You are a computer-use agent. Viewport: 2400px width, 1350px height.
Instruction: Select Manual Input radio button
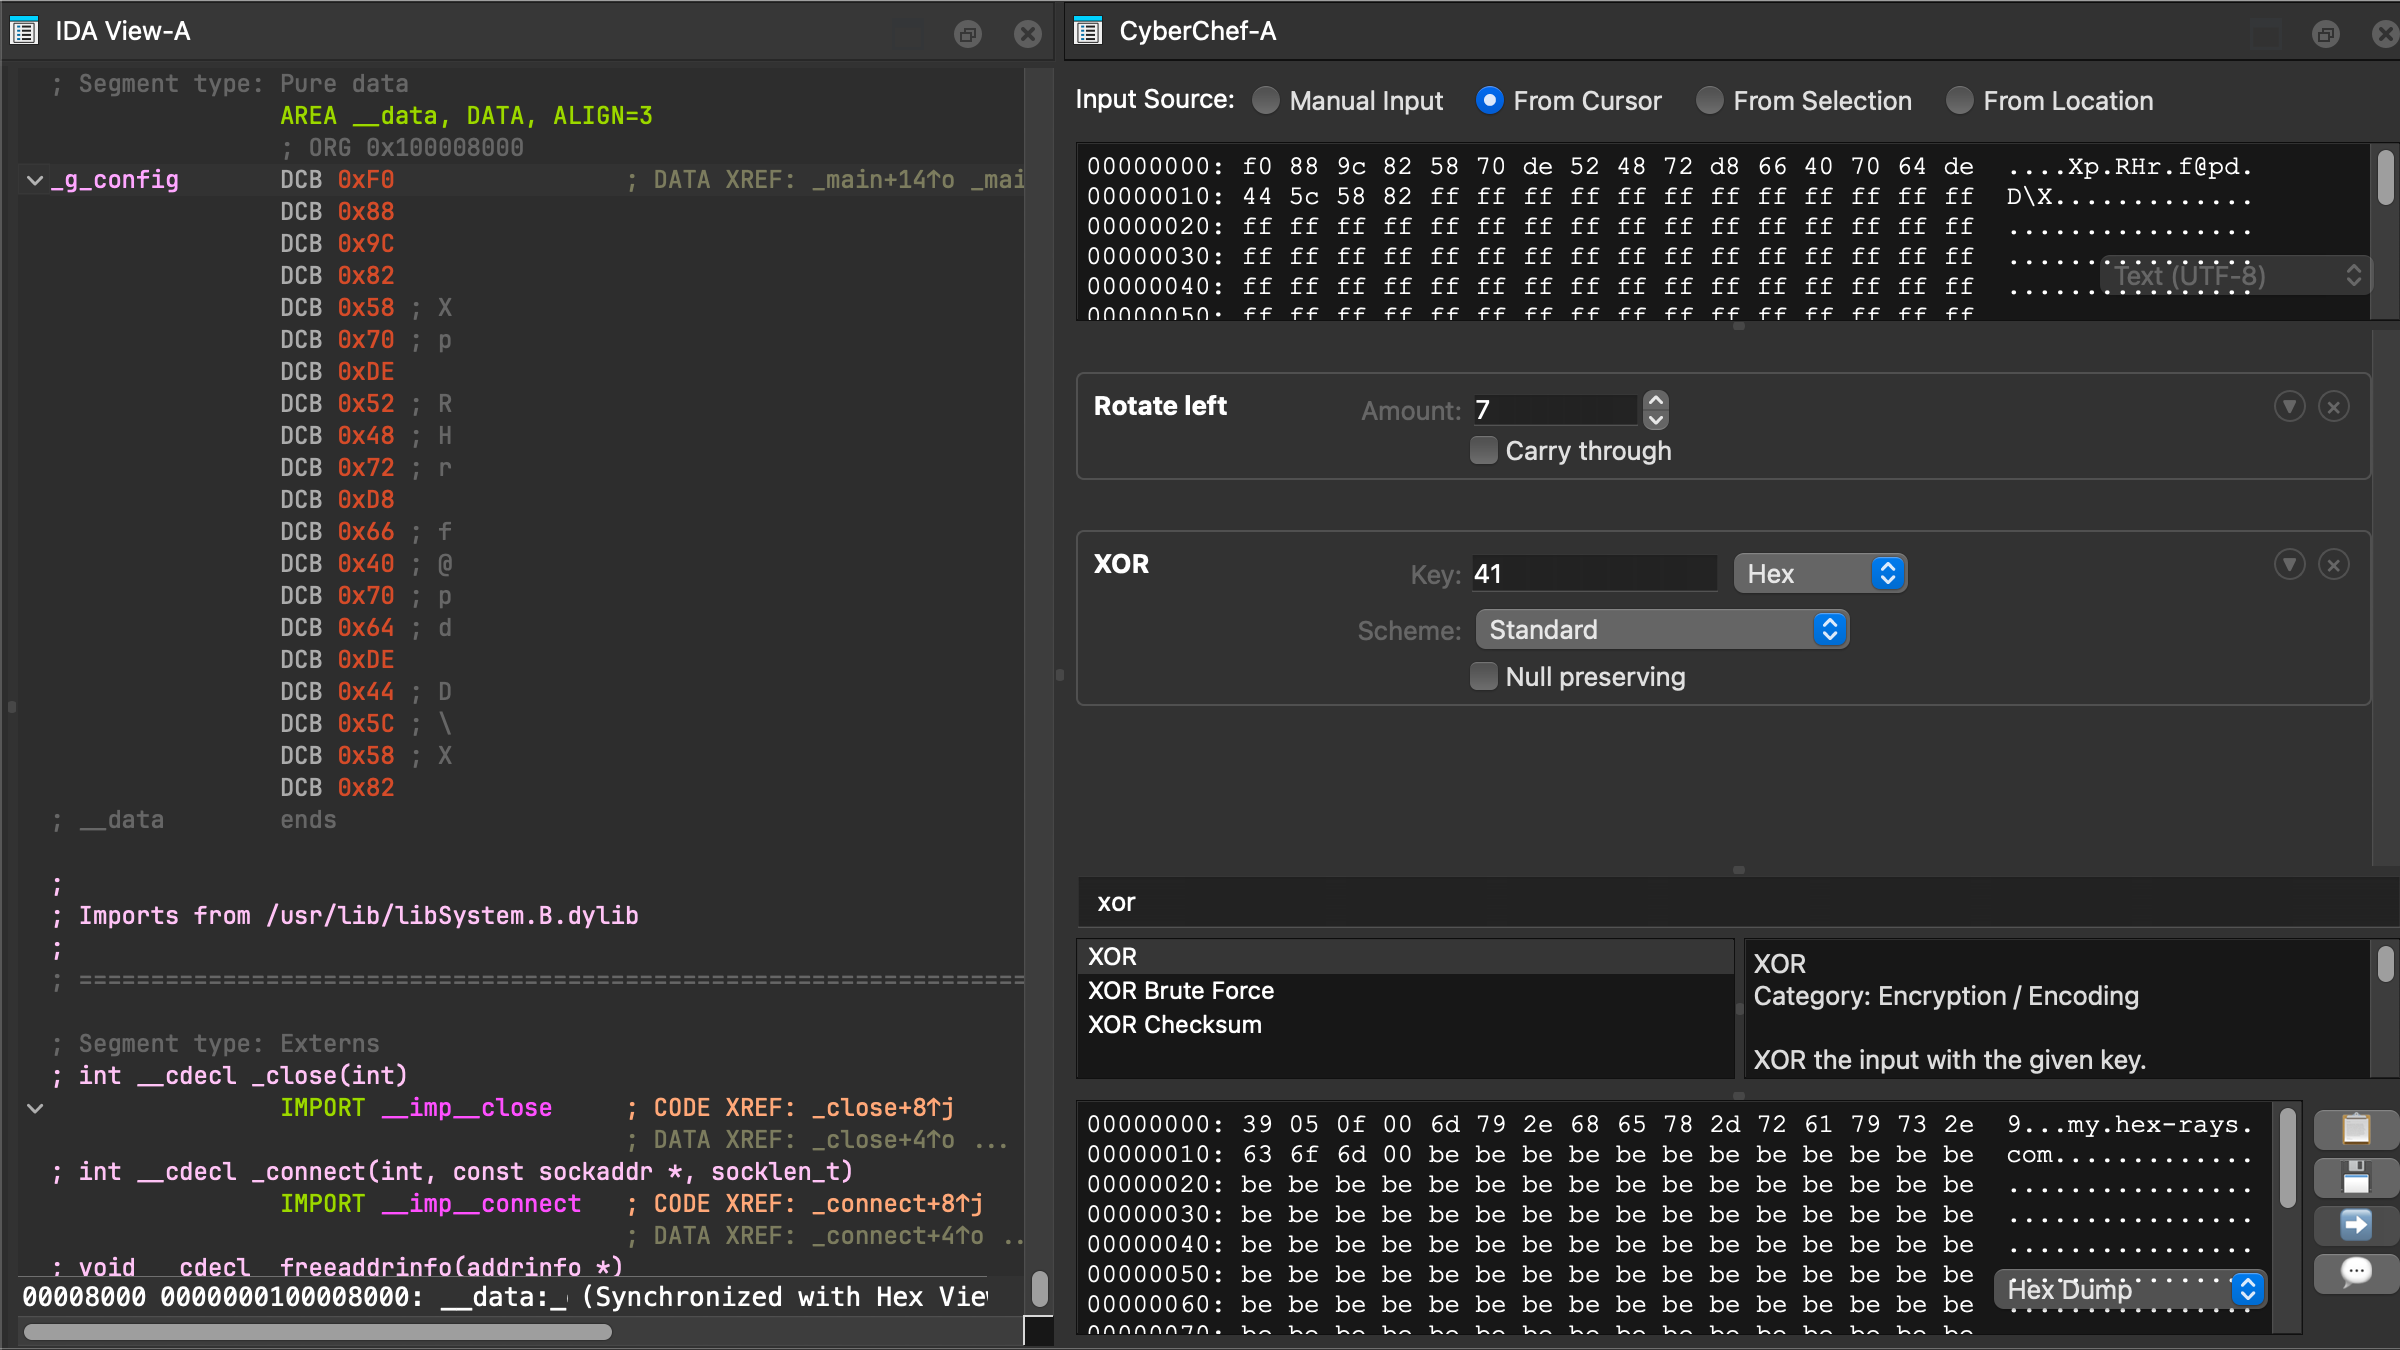click(x=1266, y=101)
